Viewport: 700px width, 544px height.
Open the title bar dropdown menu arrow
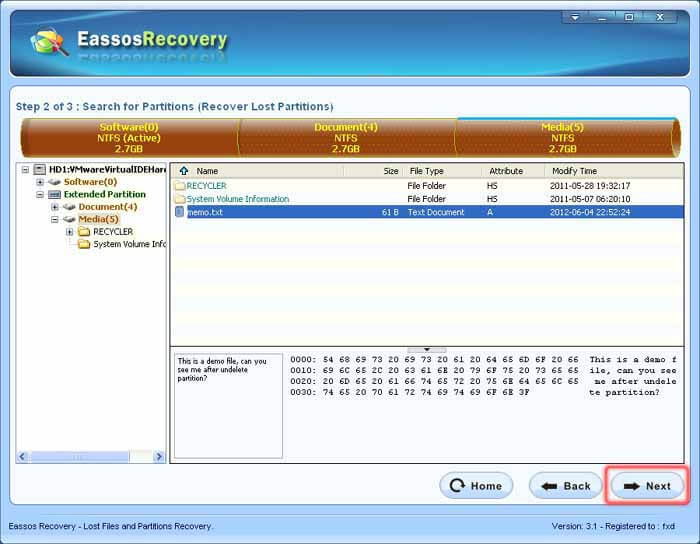pyautogui.click(x=575, y=17)
